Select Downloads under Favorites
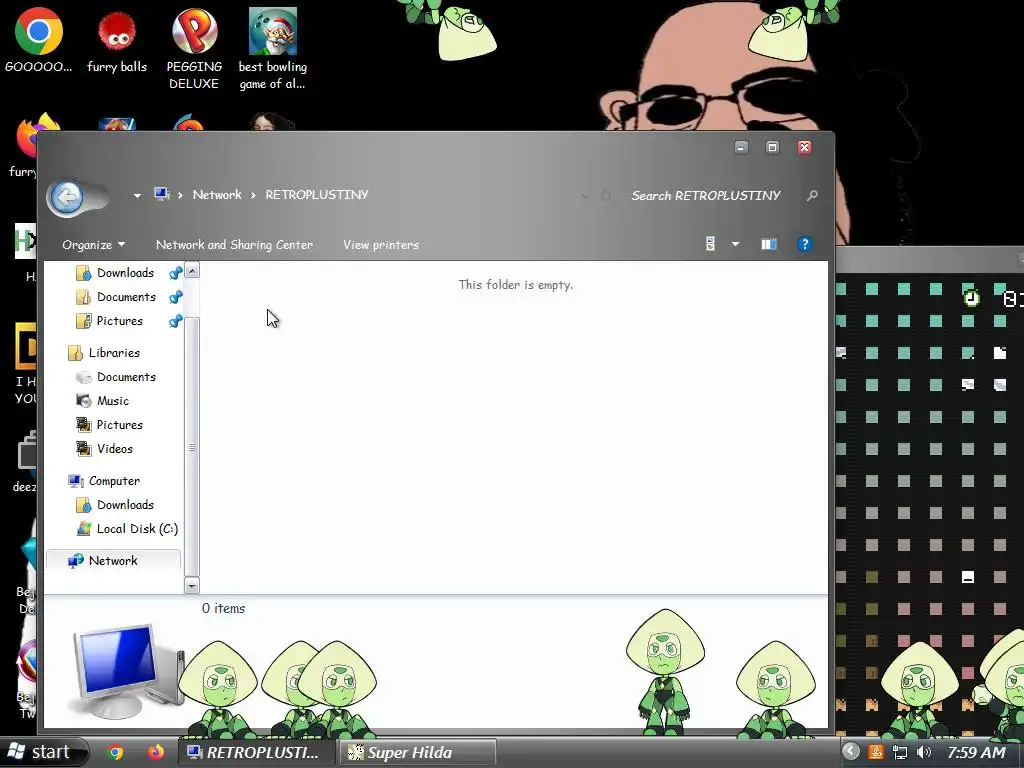The height and width of the screenshot is (768, 1024). click(125, 273)
